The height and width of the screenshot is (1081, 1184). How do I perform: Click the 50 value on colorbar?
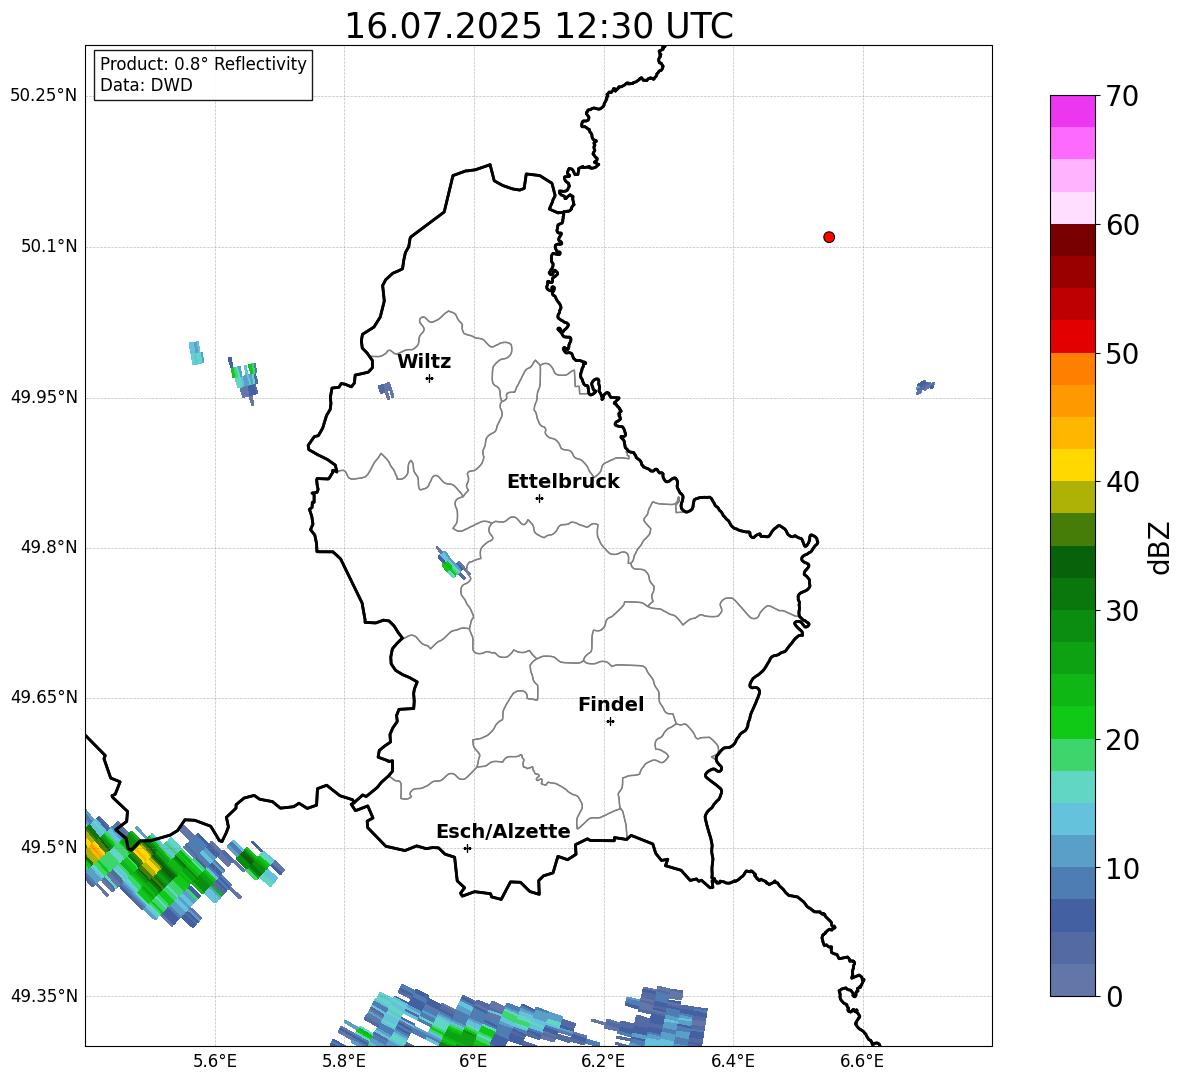point(1122,354)
